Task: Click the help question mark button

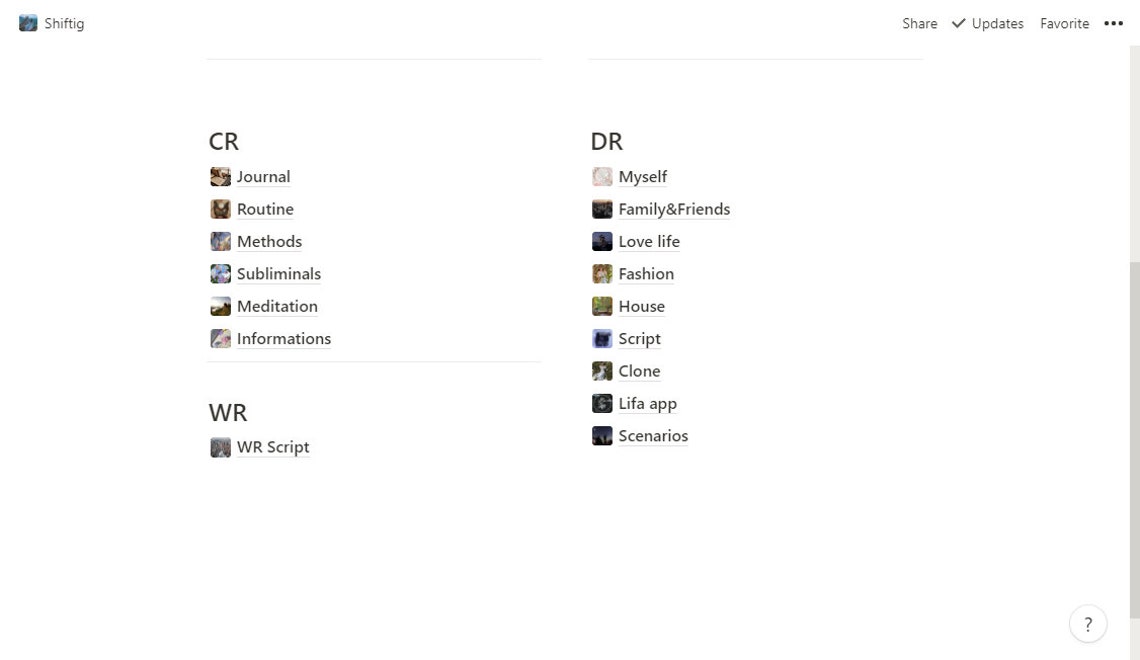Action: point(1088,624)
